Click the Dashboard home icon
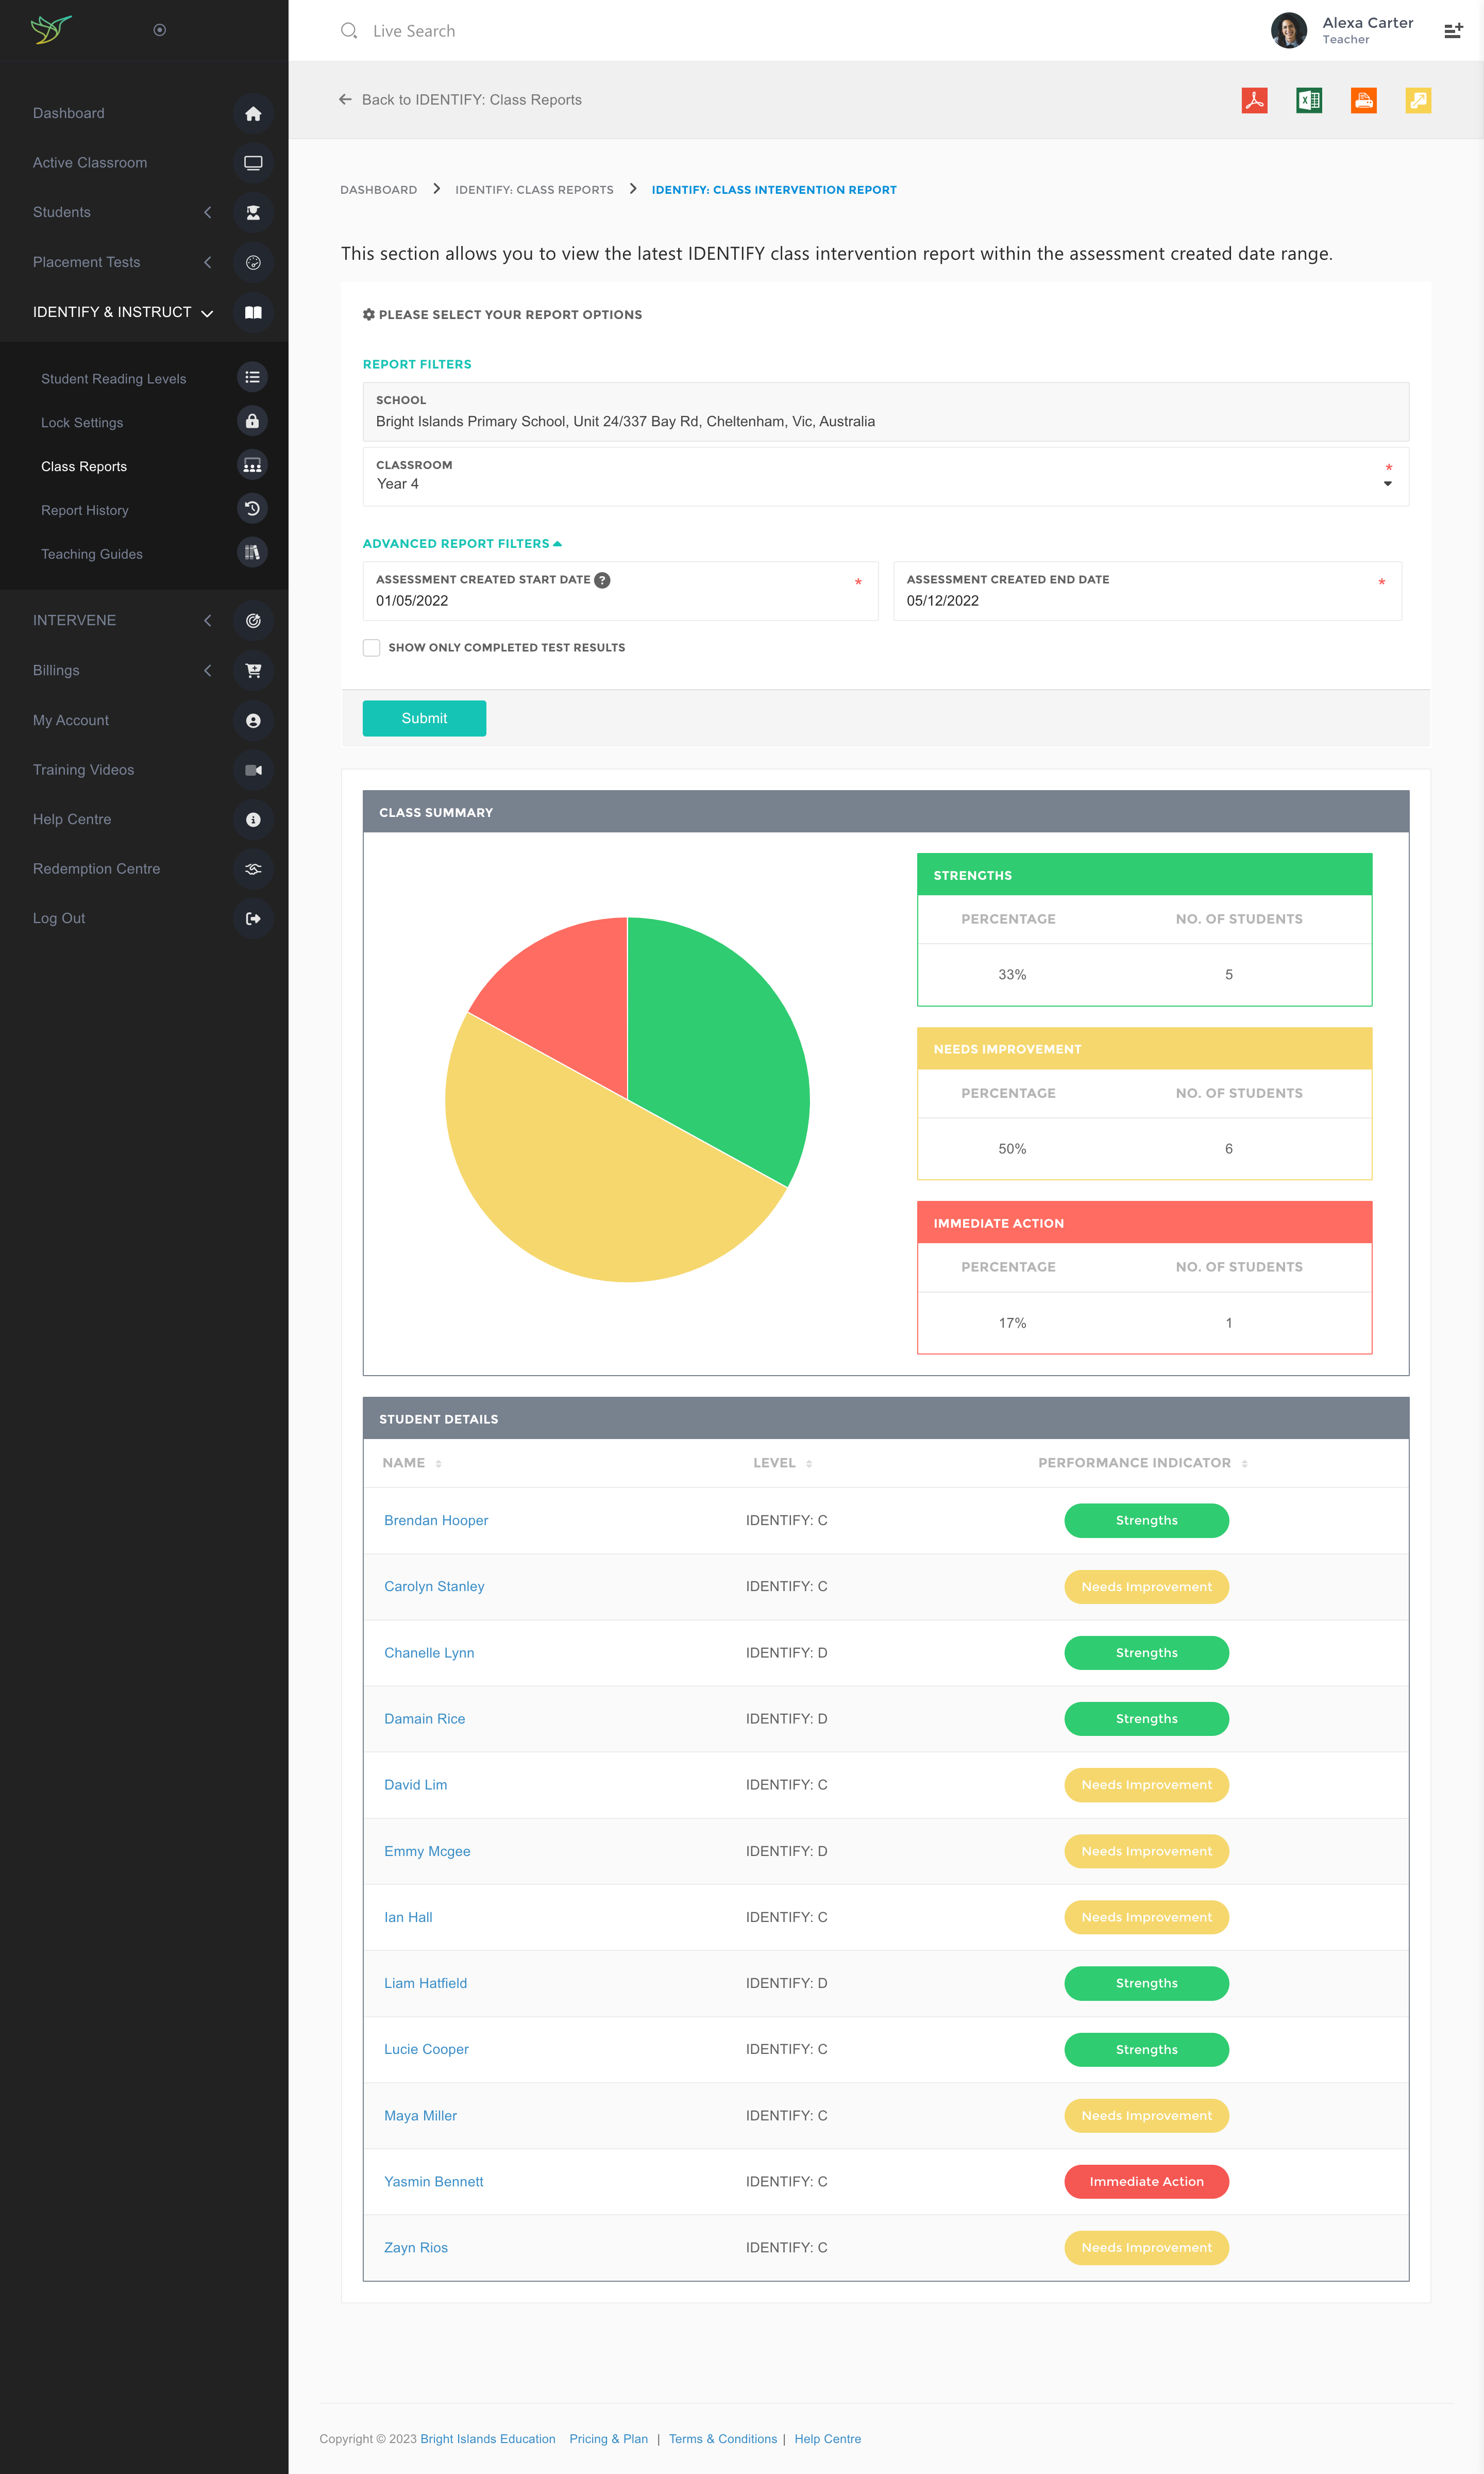Viewport: 1484px width, 2474px height. tap(253, 114)
